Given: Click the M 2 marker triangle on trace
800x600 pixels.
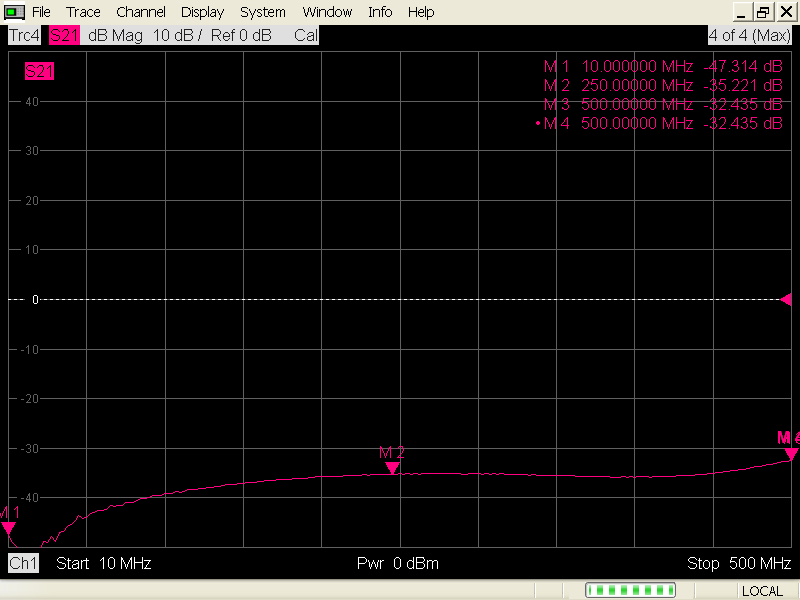Looking at the screenshot, I should point(392,467).
